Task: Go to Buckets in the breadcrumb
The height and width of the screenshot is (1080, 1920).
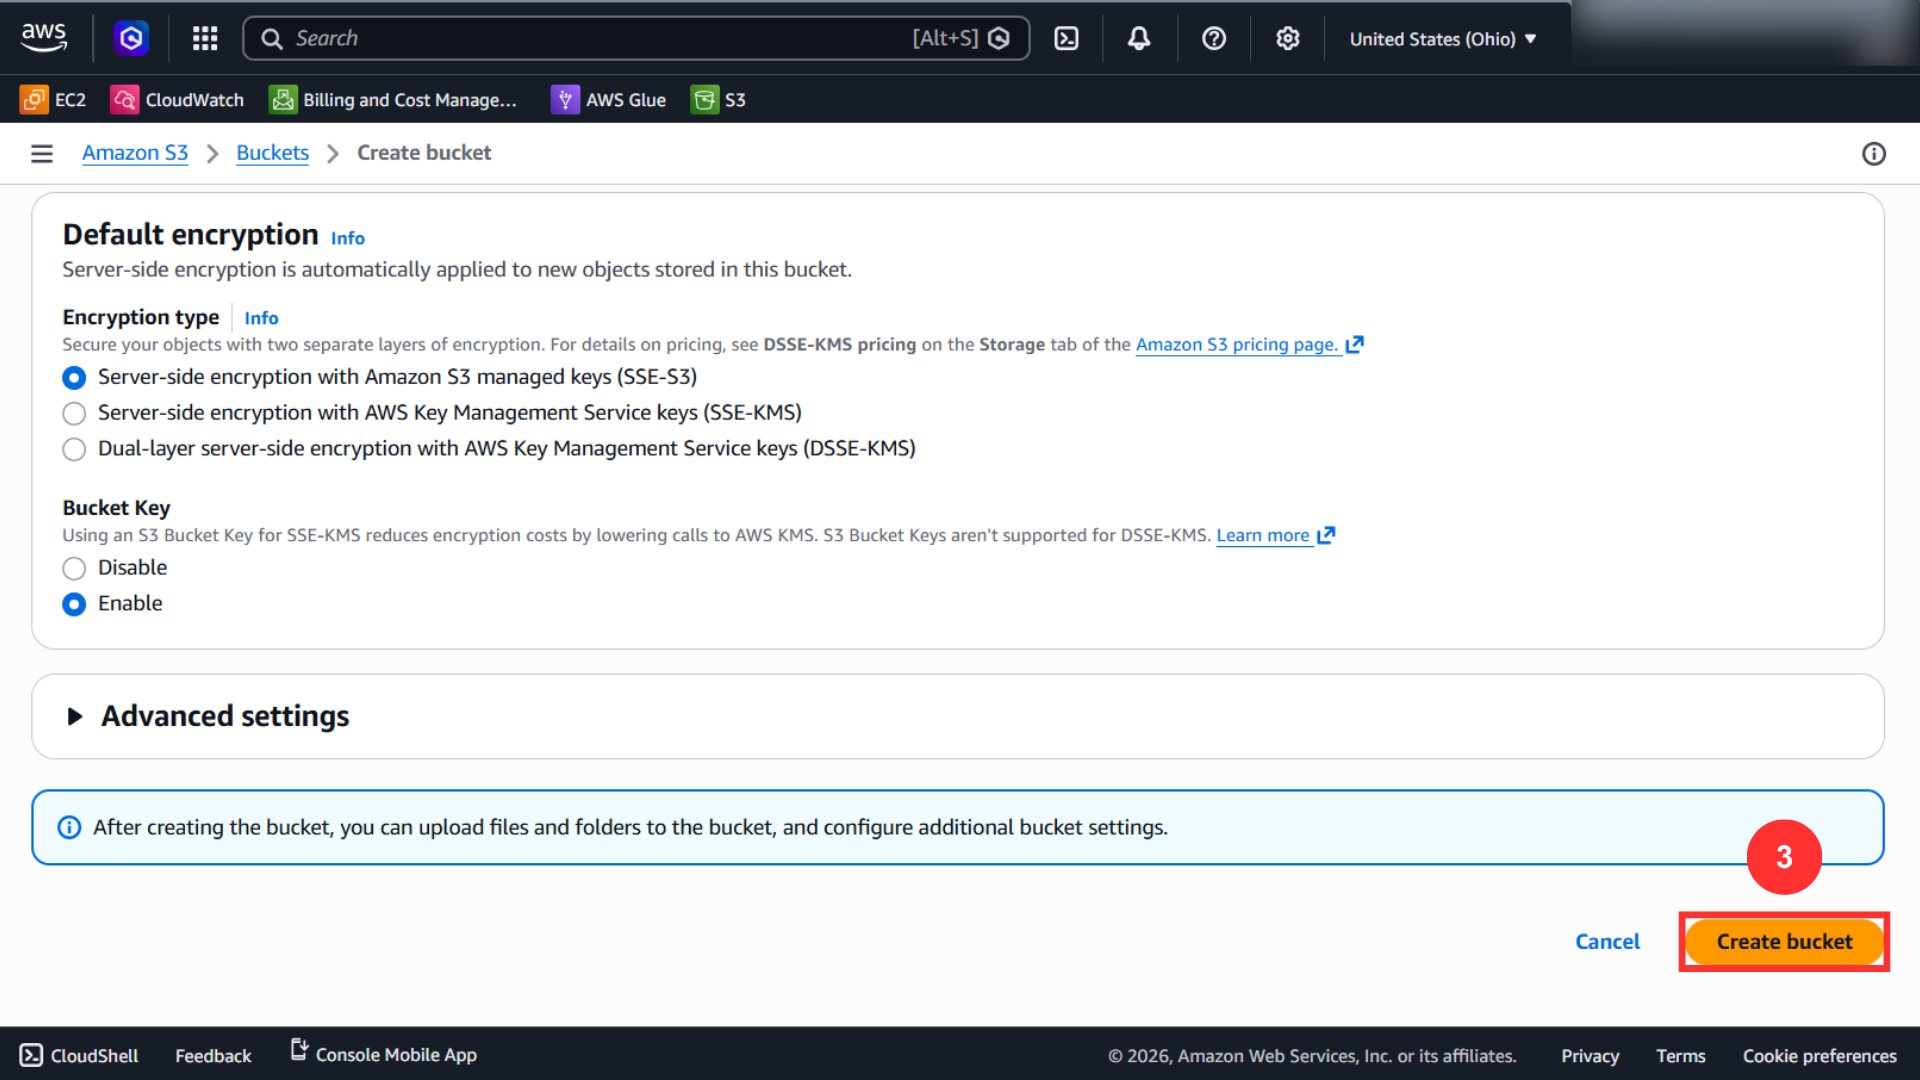Action: [272, 153]
